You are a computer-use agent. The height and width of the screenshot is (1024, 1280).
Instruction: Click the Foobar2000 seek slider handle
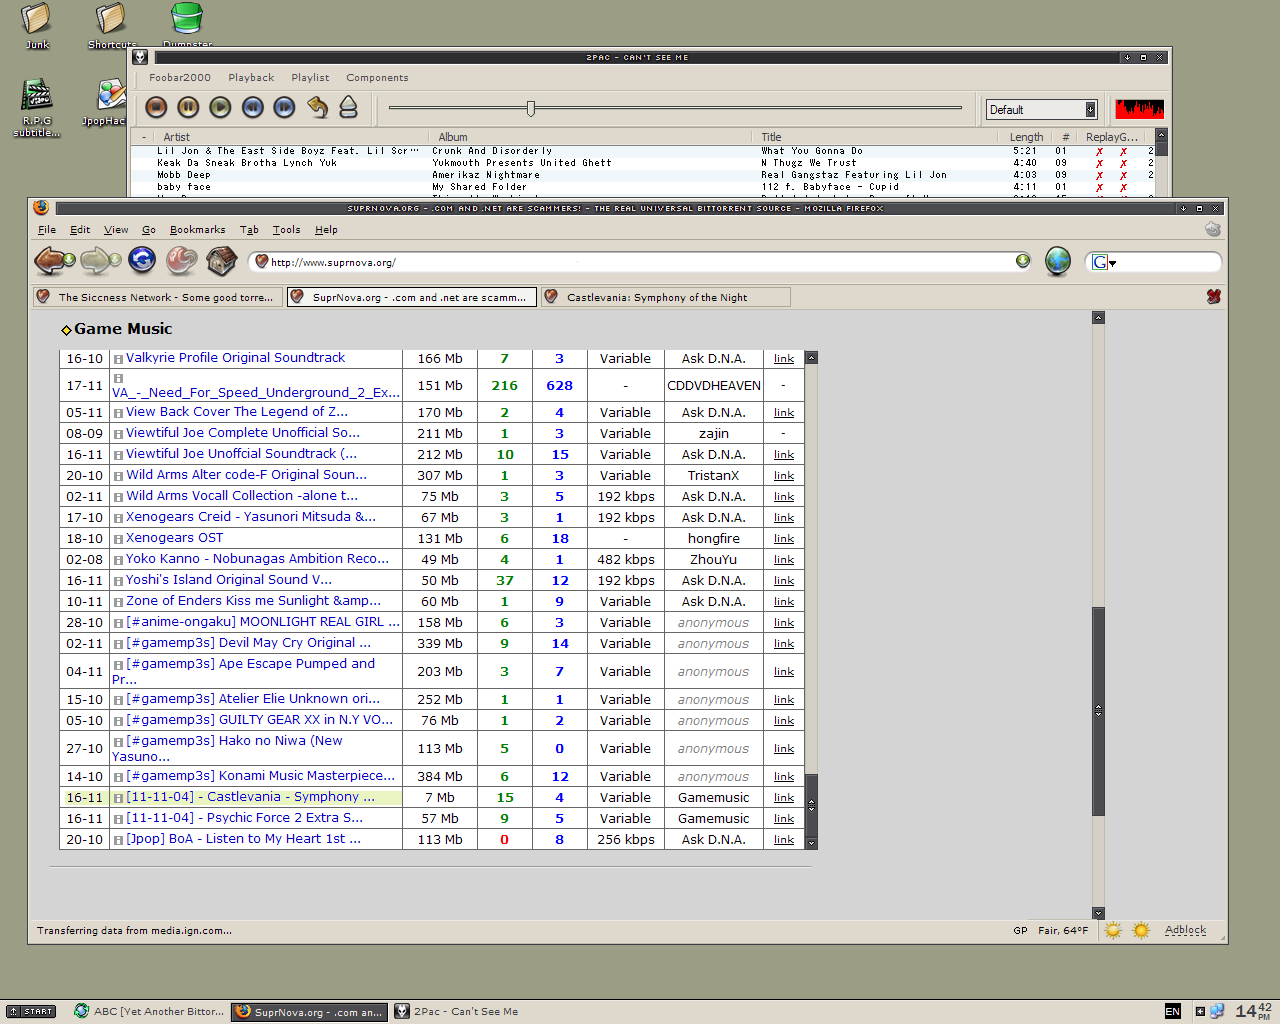pyautogui.click(x=531, y=108)
